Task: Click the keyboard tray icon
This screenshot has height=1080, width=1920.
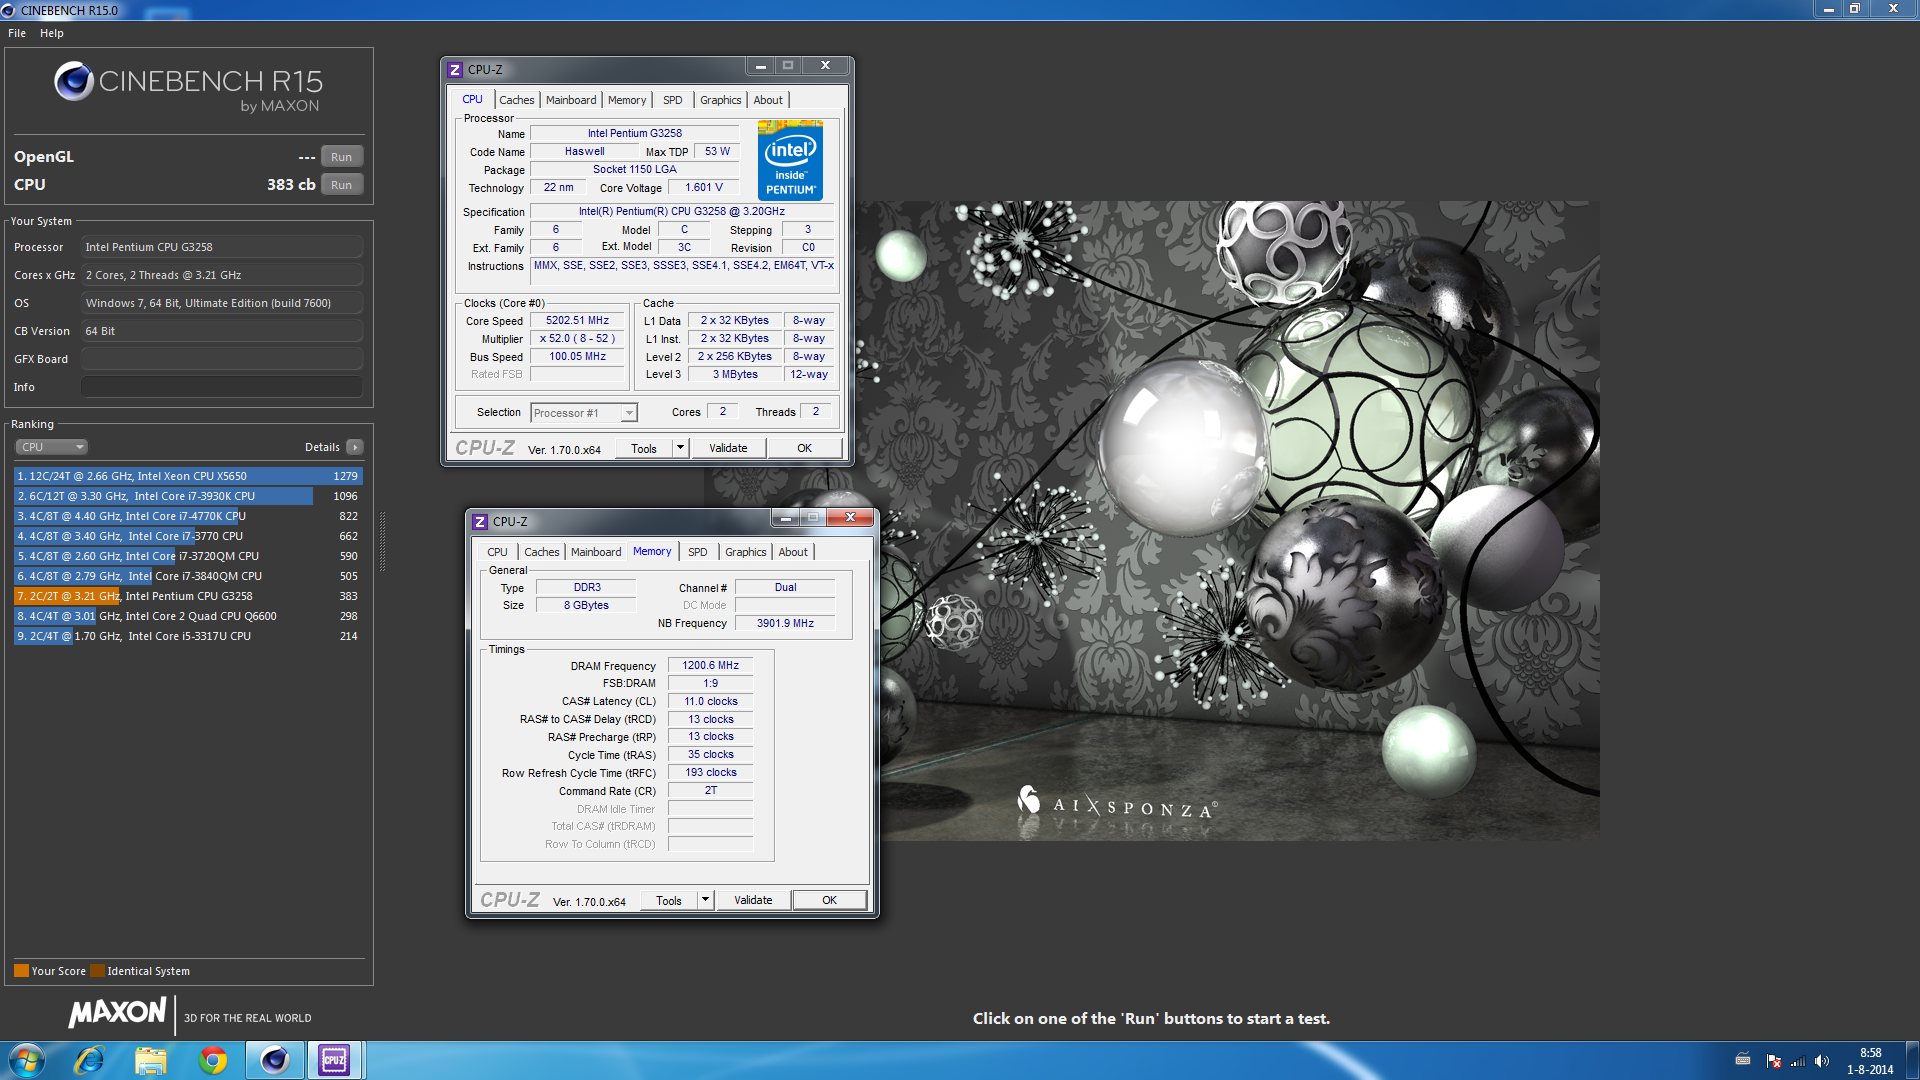Action: pyautogui.click(x=1743, y=1059)
